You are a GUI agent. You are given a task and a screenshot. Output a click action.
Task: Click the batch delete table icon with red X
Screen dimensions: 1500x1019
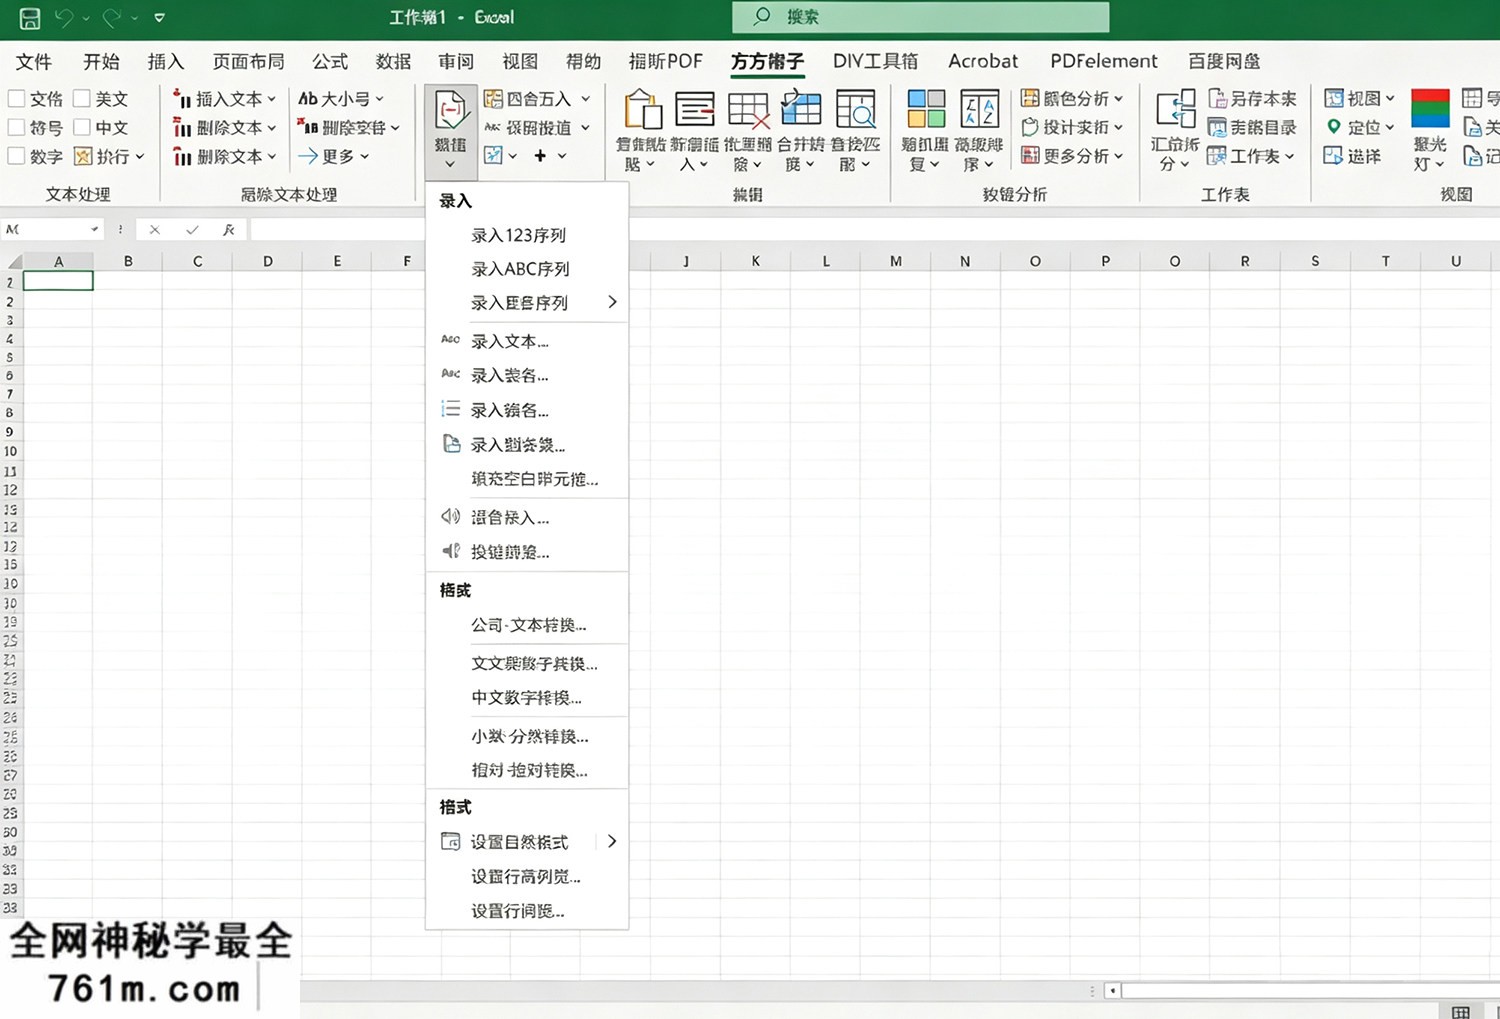pyautogui.click(x=748, y=108)
